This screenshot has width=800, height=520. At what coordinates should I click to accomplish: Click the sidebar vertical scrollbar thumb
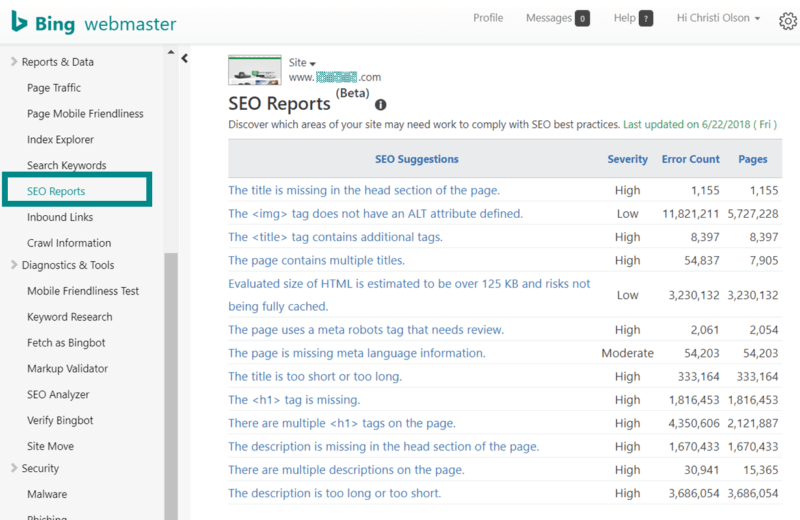tap(171, 386)
